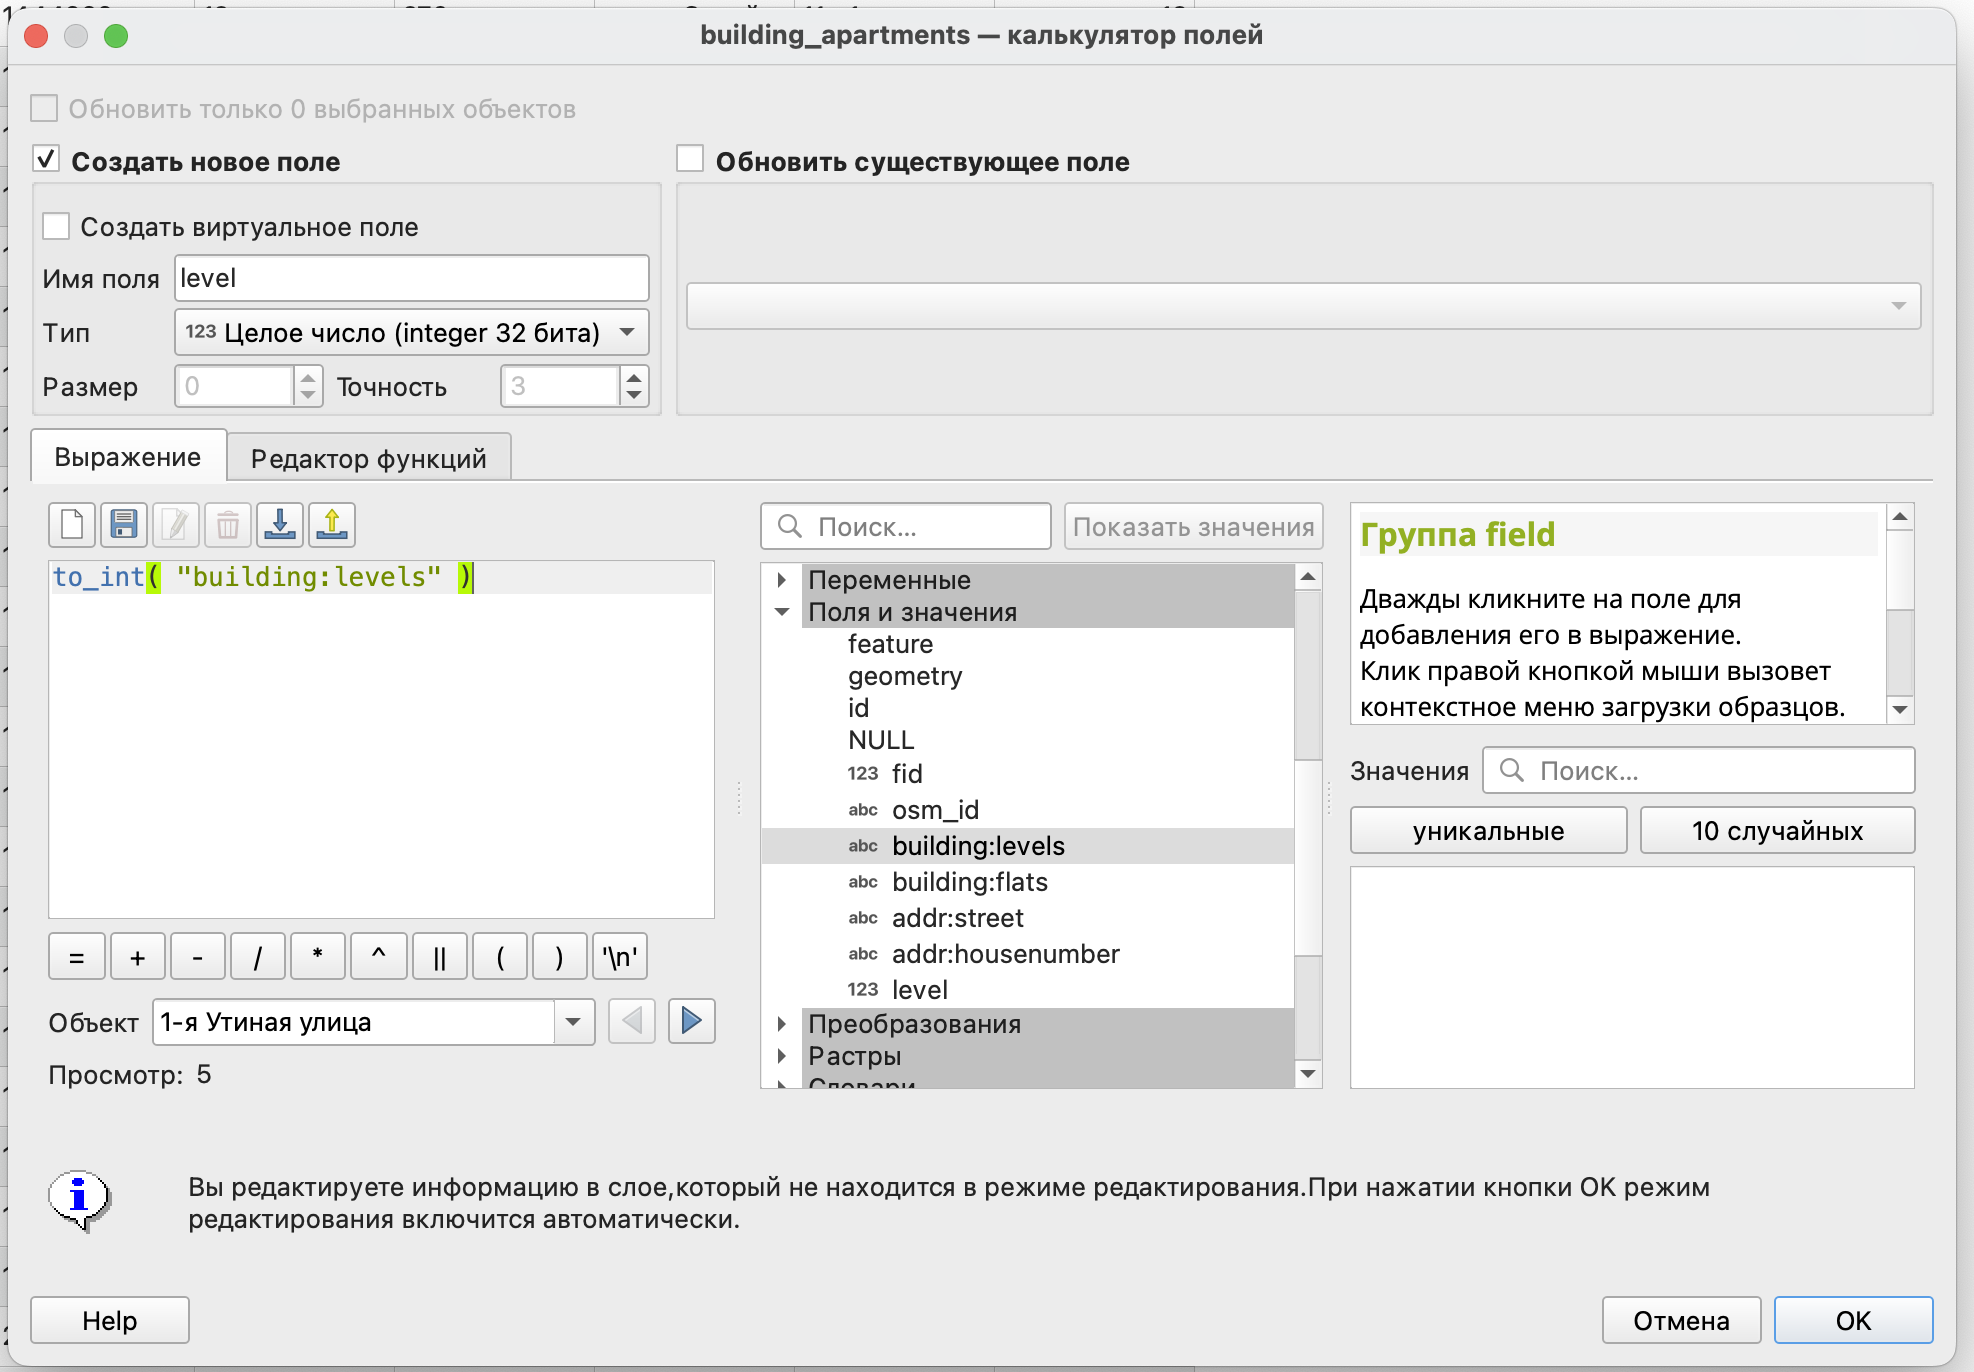This screenshot has width=1974, height=1372.
Task: Click the import user expressions icon
Action: [x=280, y=525]
